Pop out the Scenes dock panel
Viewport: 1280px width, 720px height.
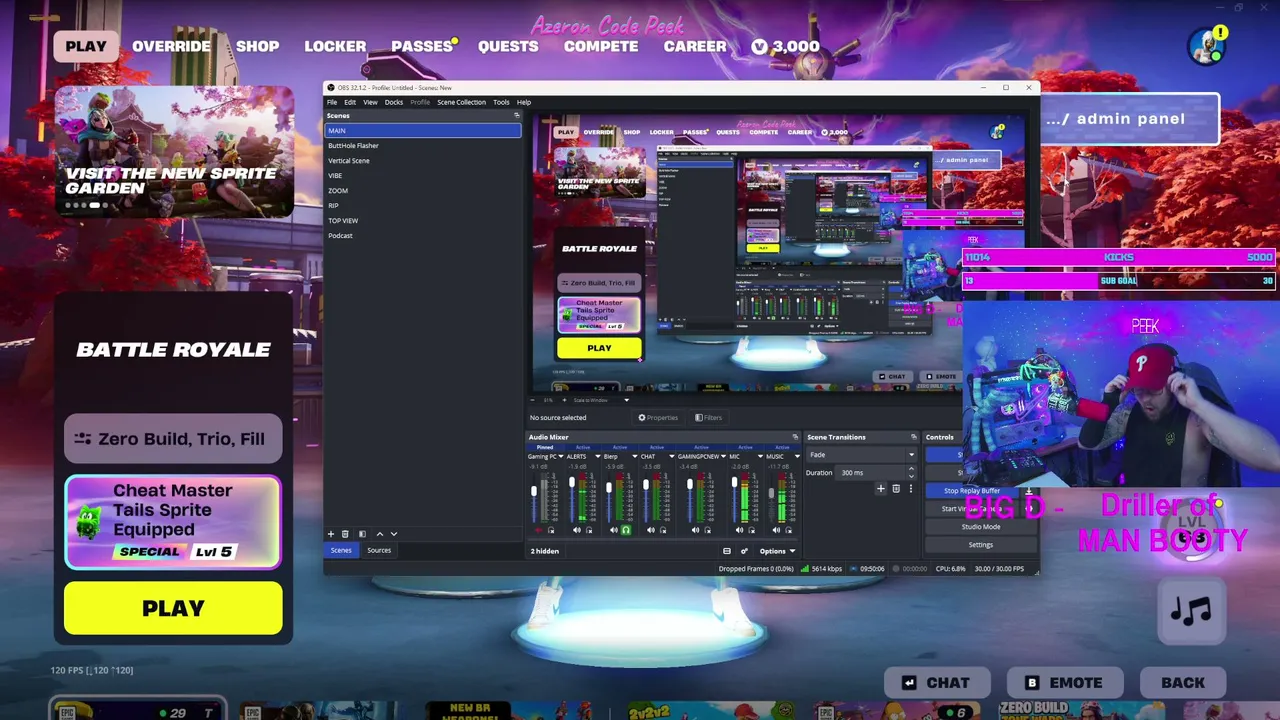(517, 116)
